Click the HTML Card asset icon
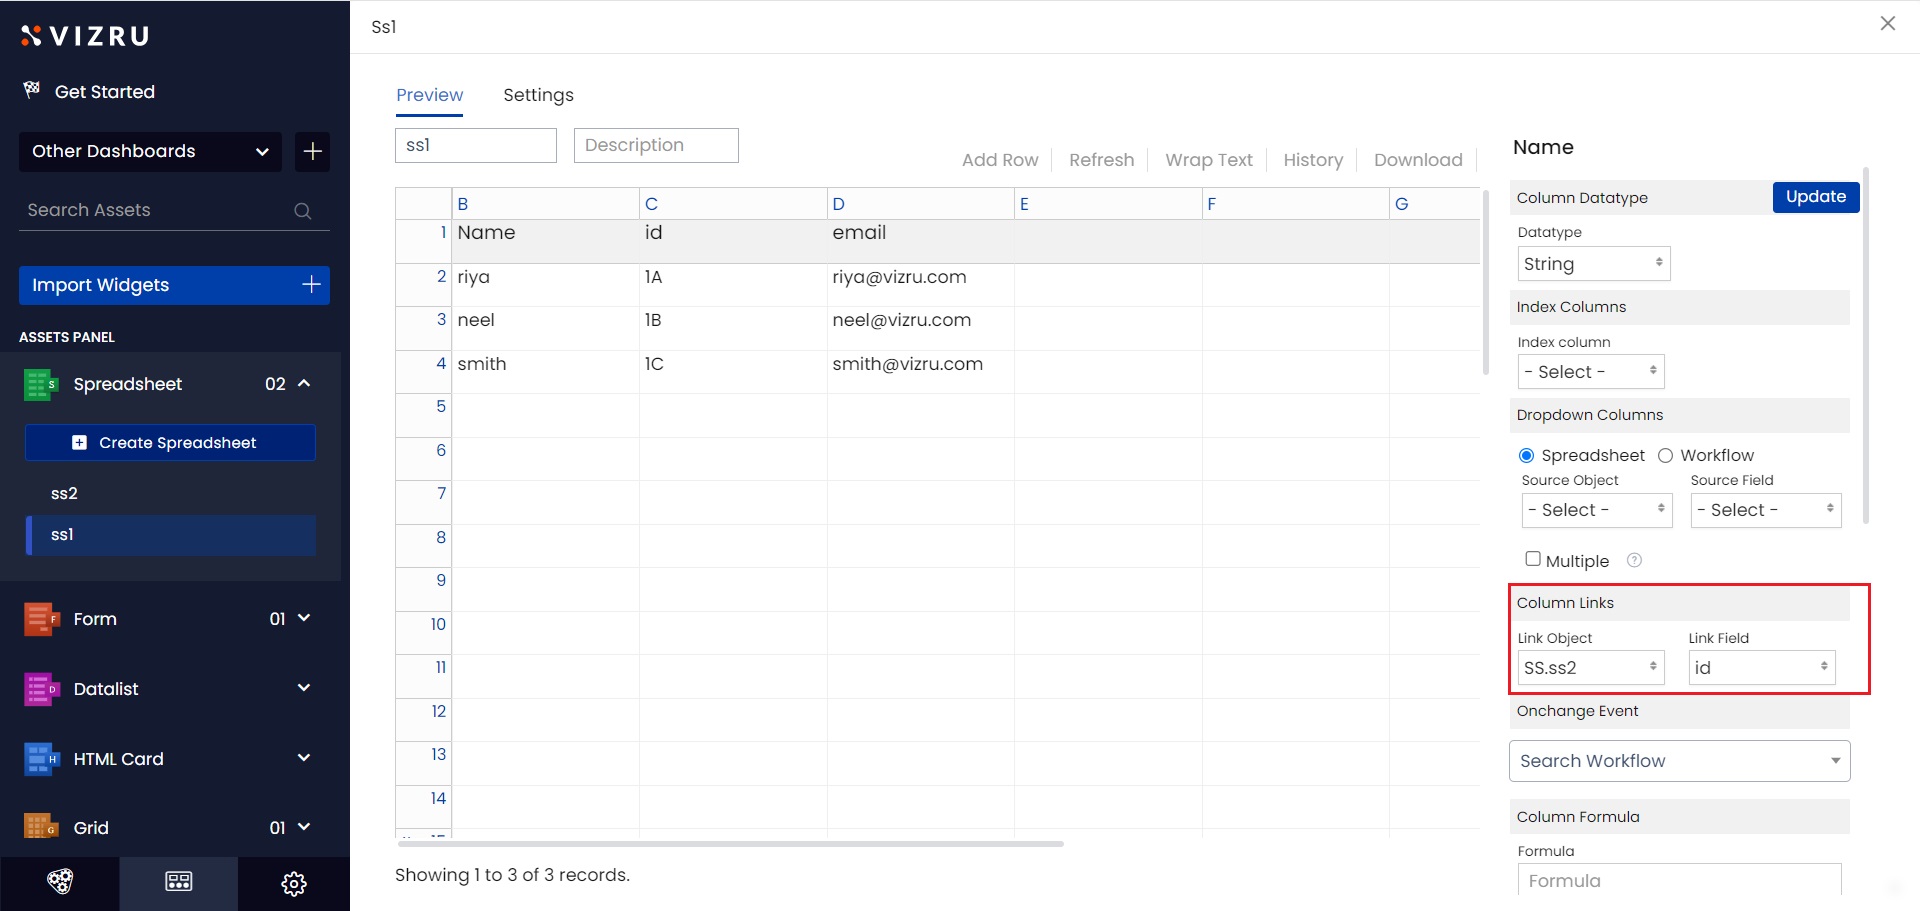Viewport: 1920px width, 911px height. coord(39,759)
